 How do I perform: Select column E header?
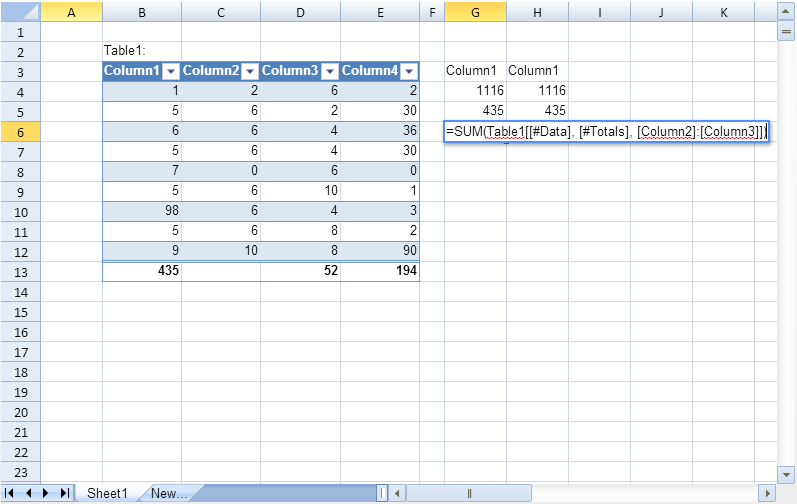[380, 12]
